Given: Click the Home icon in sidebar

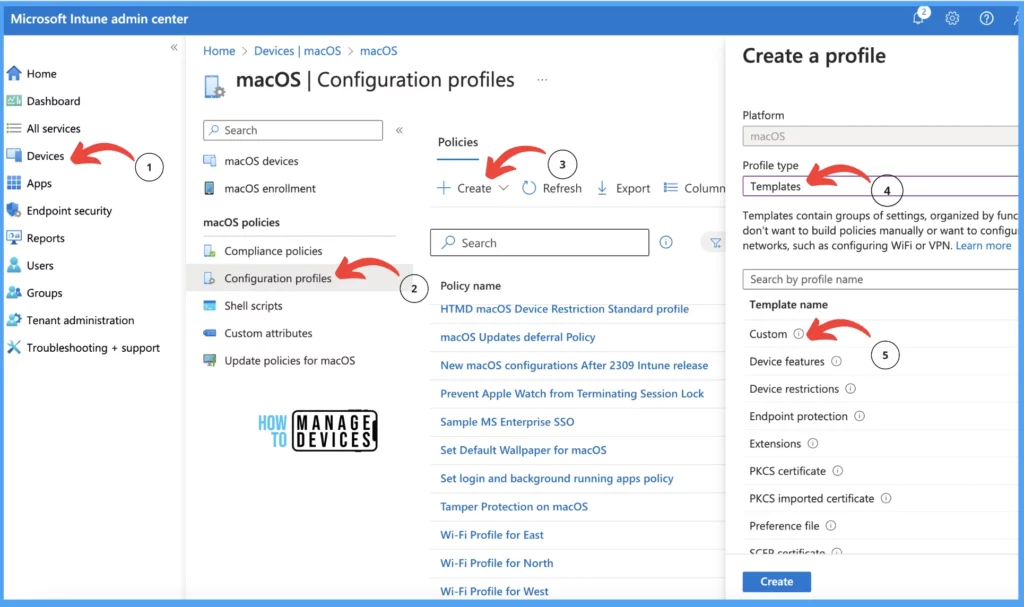Looking at the screenshot, I should pos(14,74).
